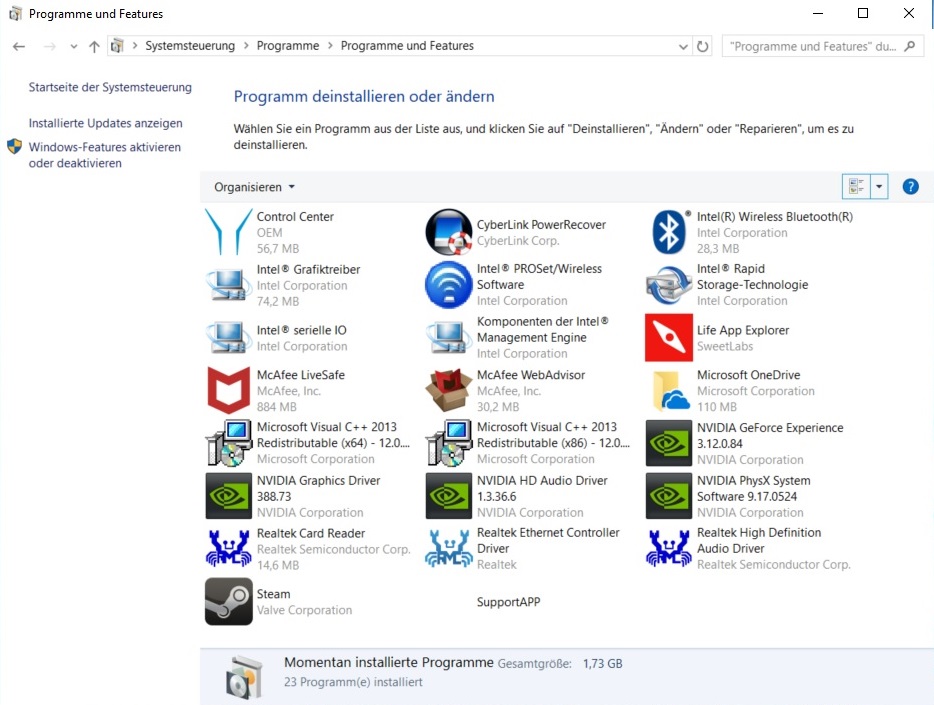Screen dimensions: 934x705
Task: Click the Intel Rapid Storage-Technologie icon
Action: [x=669, y=285]
